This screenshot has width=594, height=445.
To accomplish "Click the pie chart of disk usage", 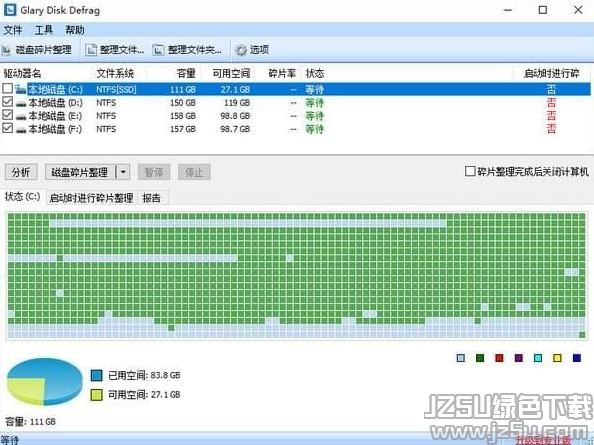I will [45, 381].
